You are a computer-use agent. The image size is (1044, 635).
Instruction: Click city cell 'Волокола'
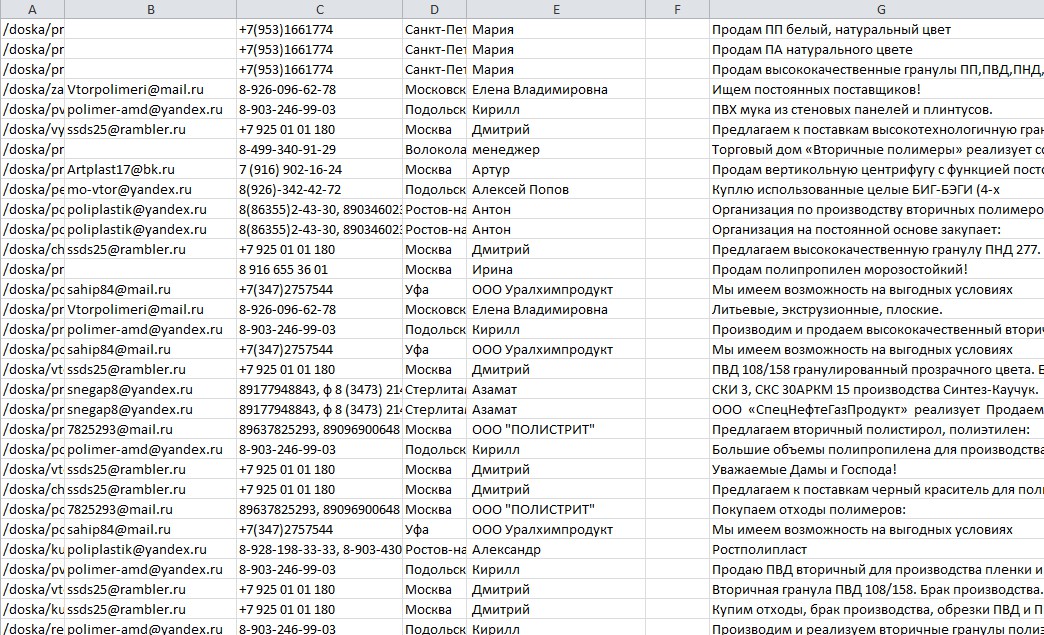[x=434, y=149]
